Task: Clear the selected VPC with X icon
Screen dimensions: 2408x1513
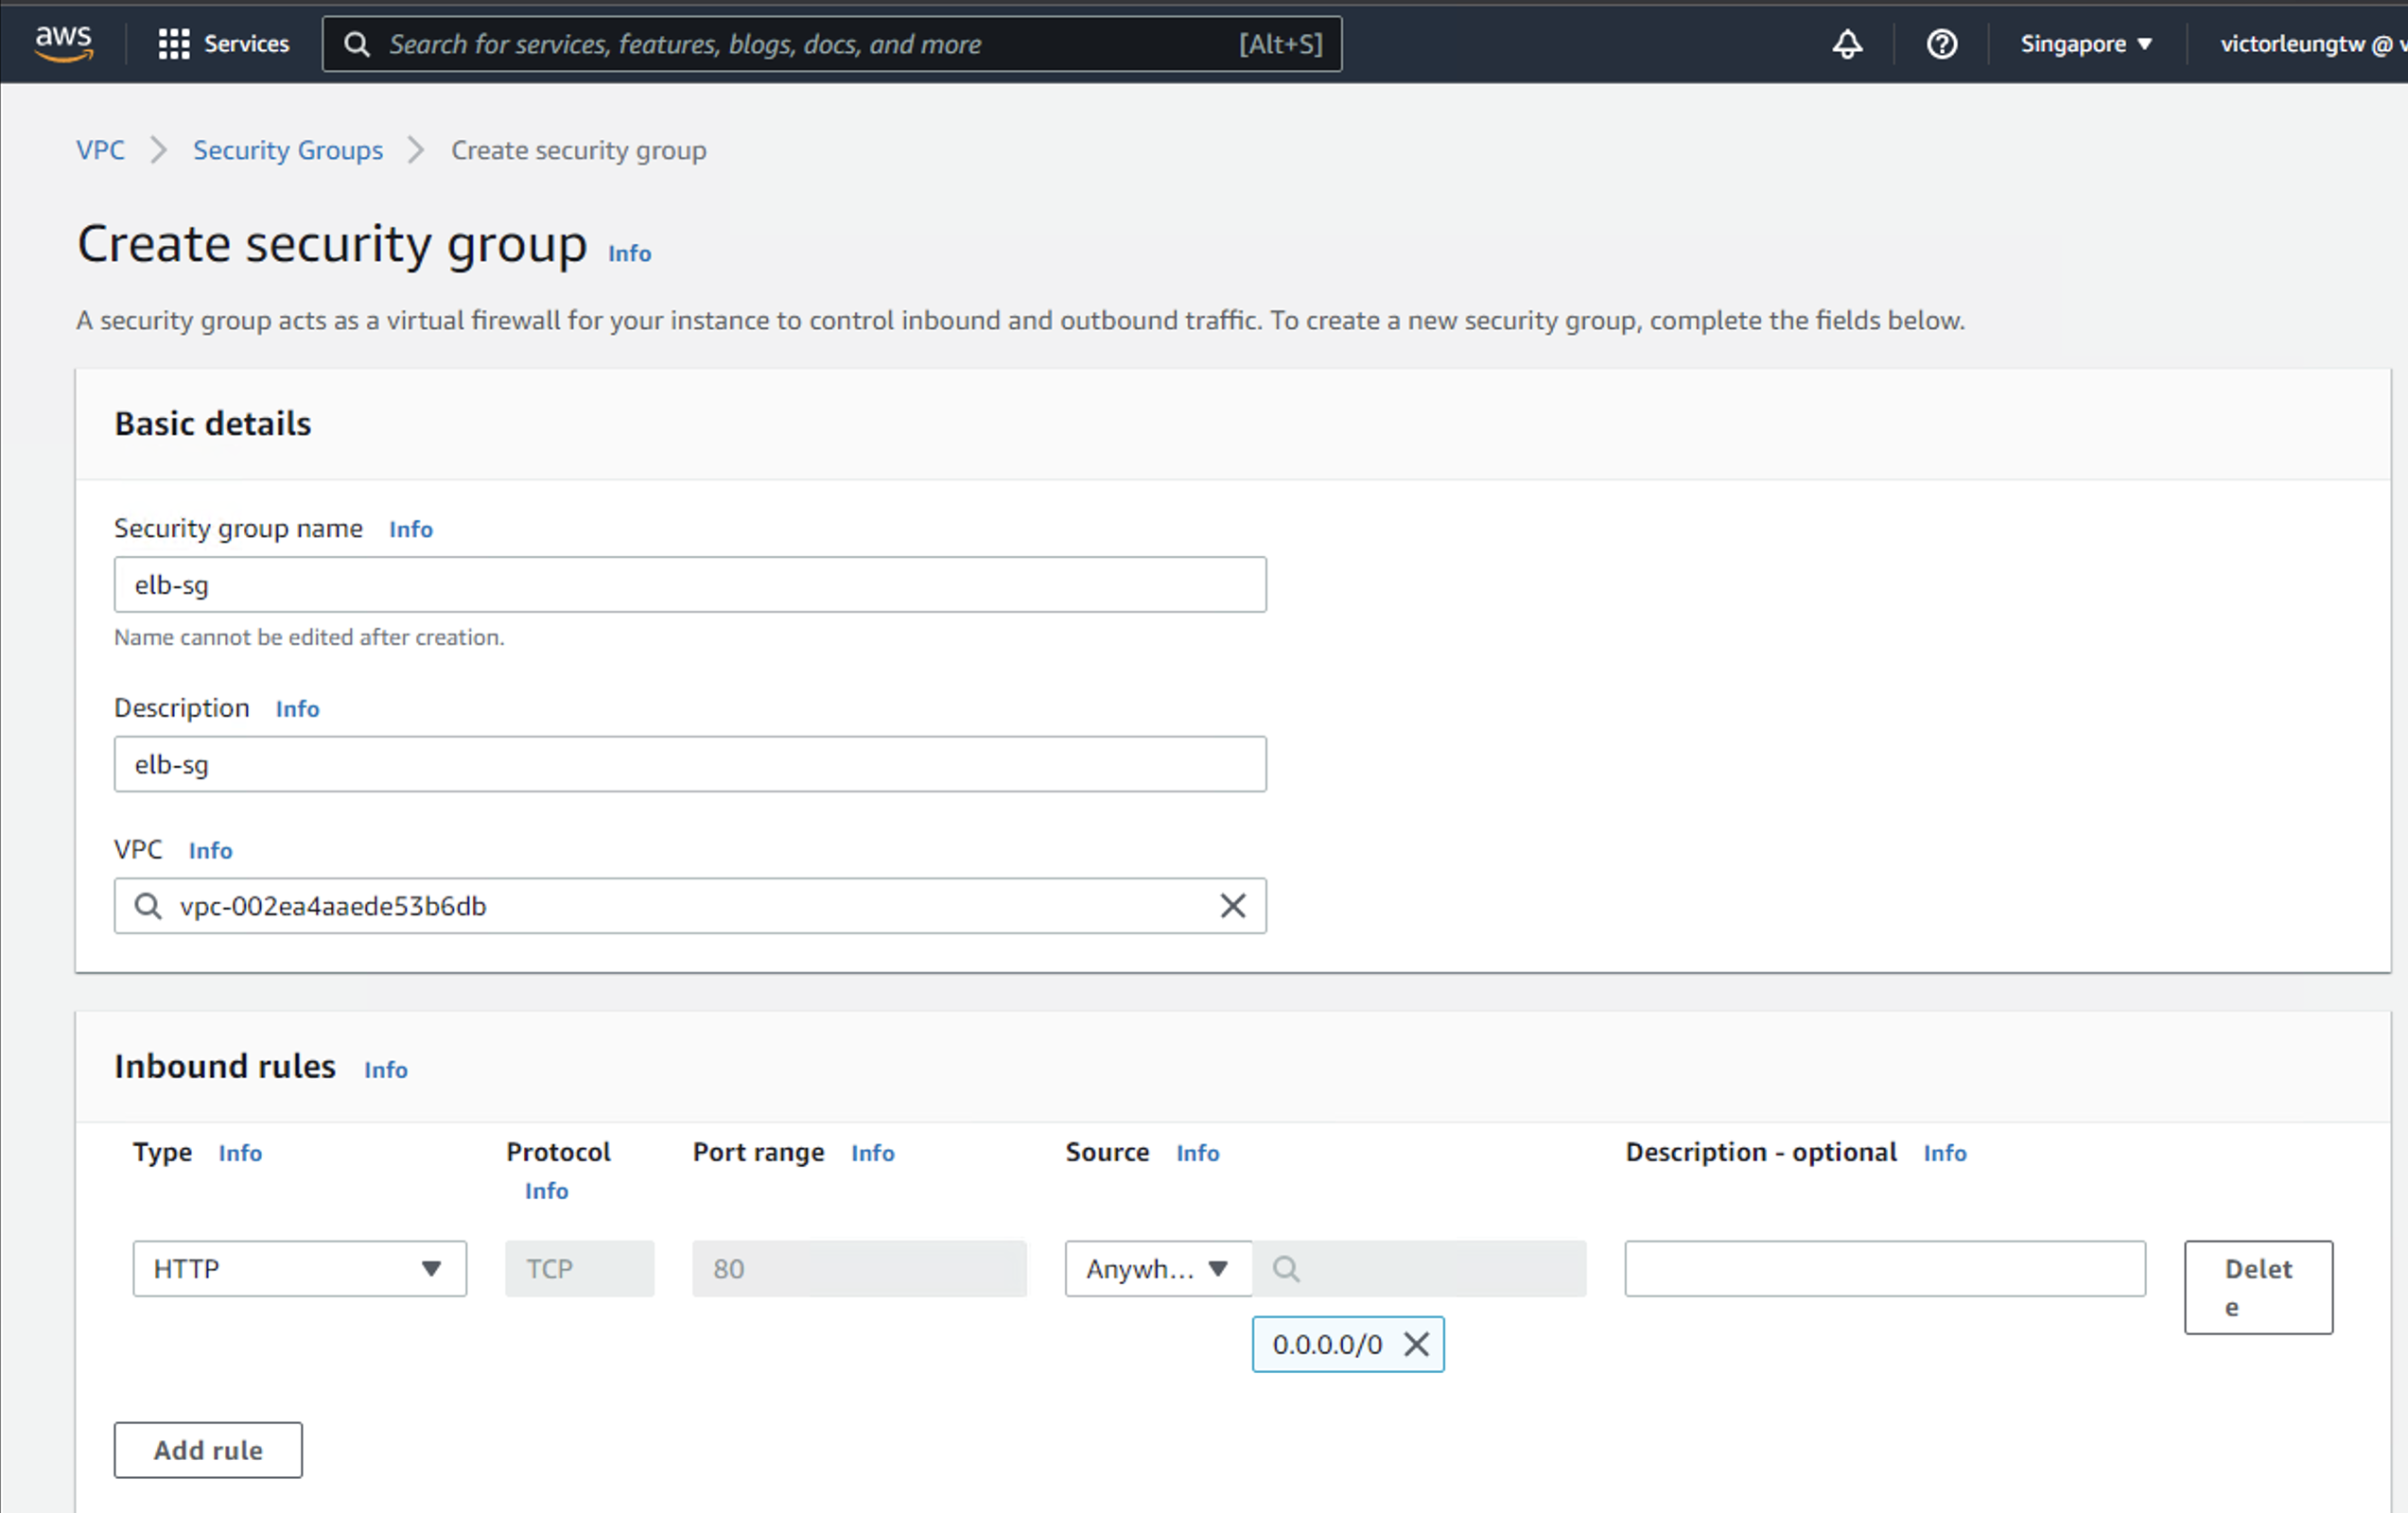Action: point(1232,906)
